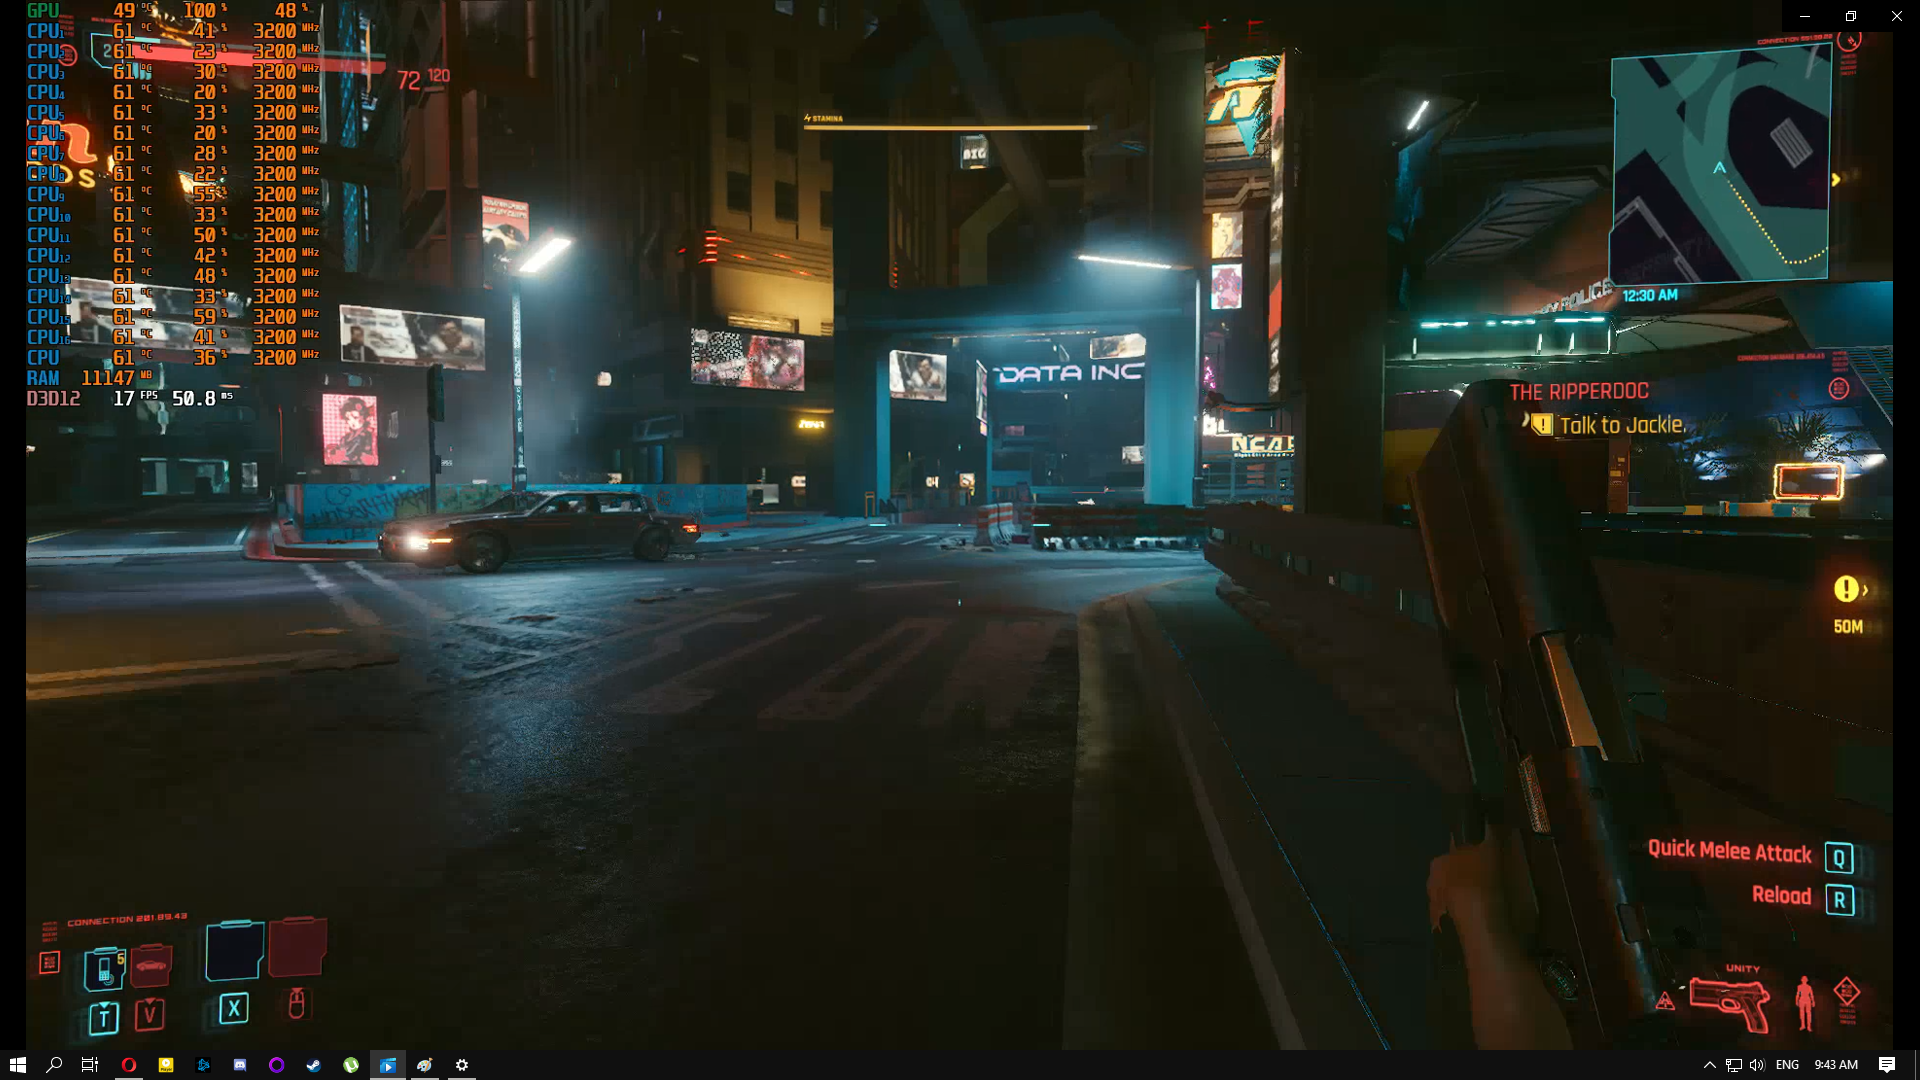Click the D3D12 overlay label
This screenshot has width=1920, height=1080.
pos(53,398)
